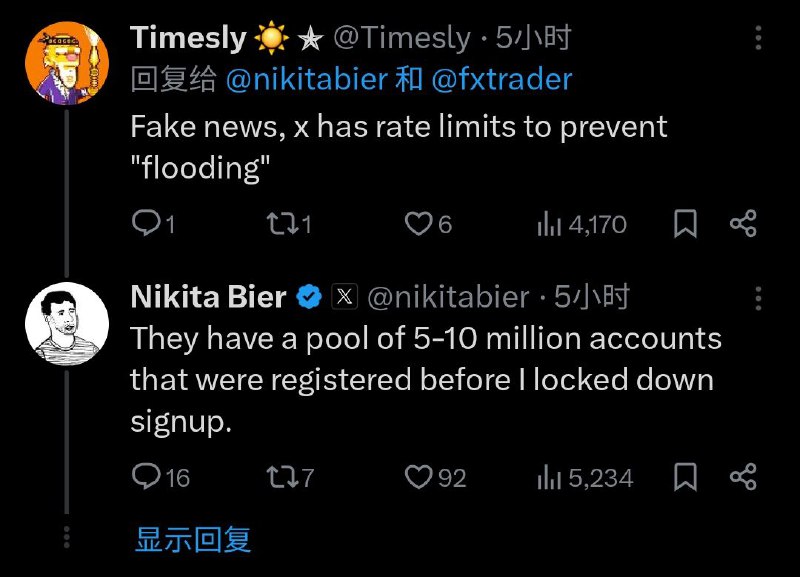Click the retweet icon under Nikita Bier's reply
Image resolution: width=800 pixels, height=577 pixels.
tap(282, 478)
